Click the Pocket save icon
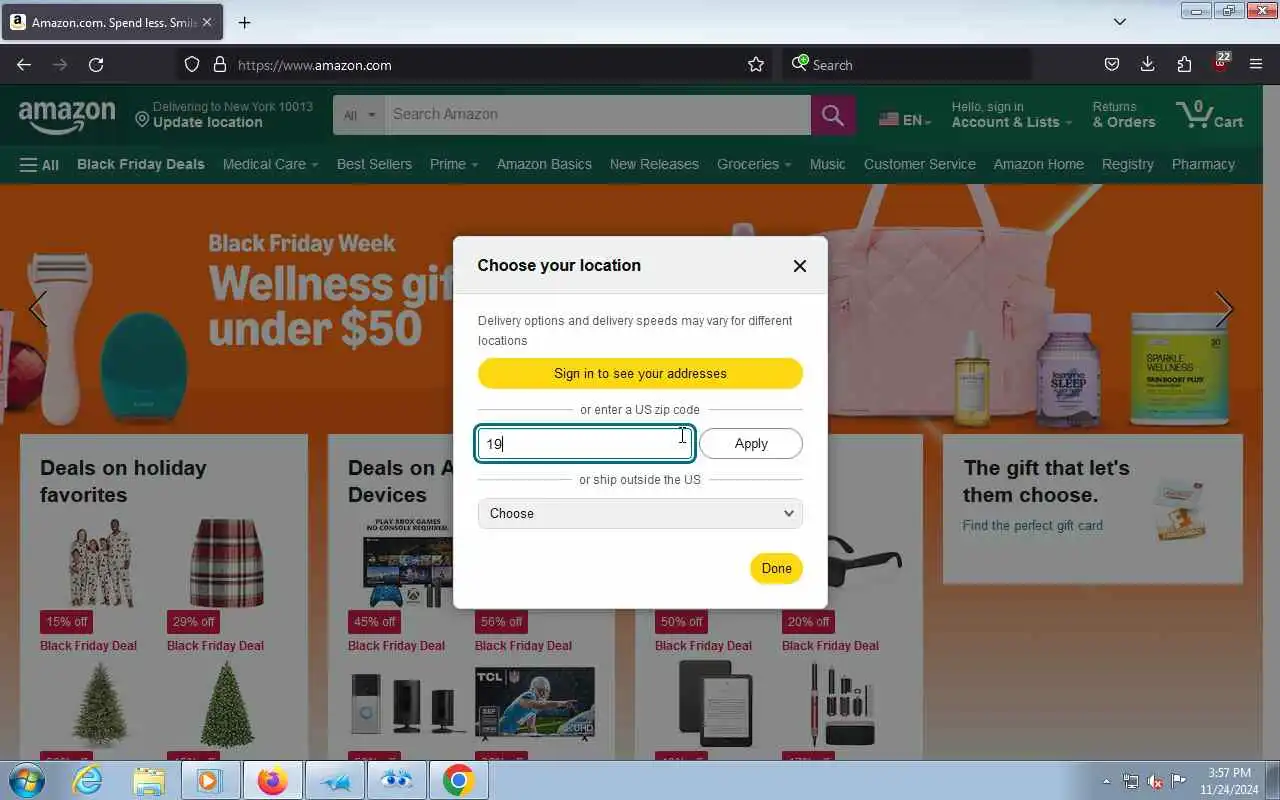 (x=1112, y=65)
